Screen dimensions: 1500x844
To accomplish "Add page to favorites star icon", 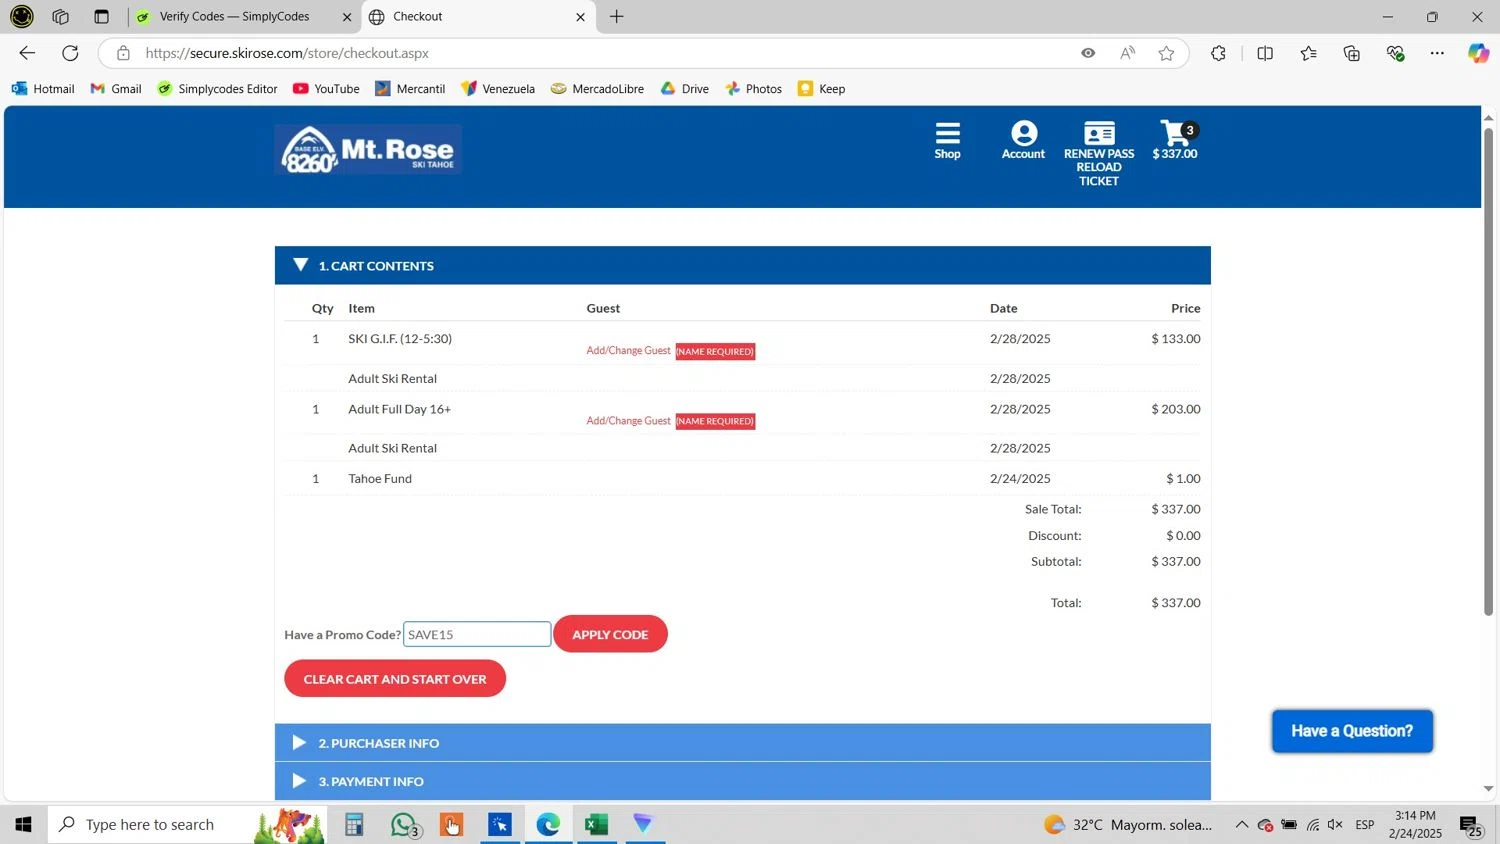I will 1166,53.
